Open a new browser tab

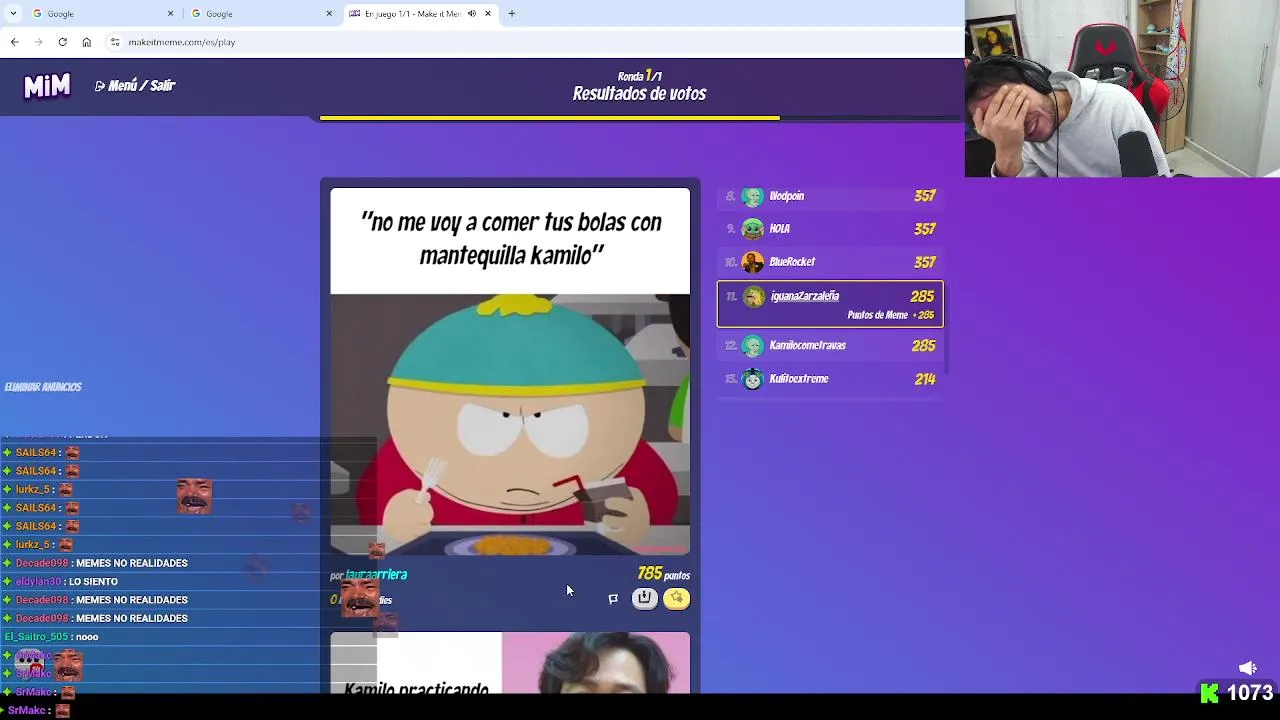[x=512, y=13]
